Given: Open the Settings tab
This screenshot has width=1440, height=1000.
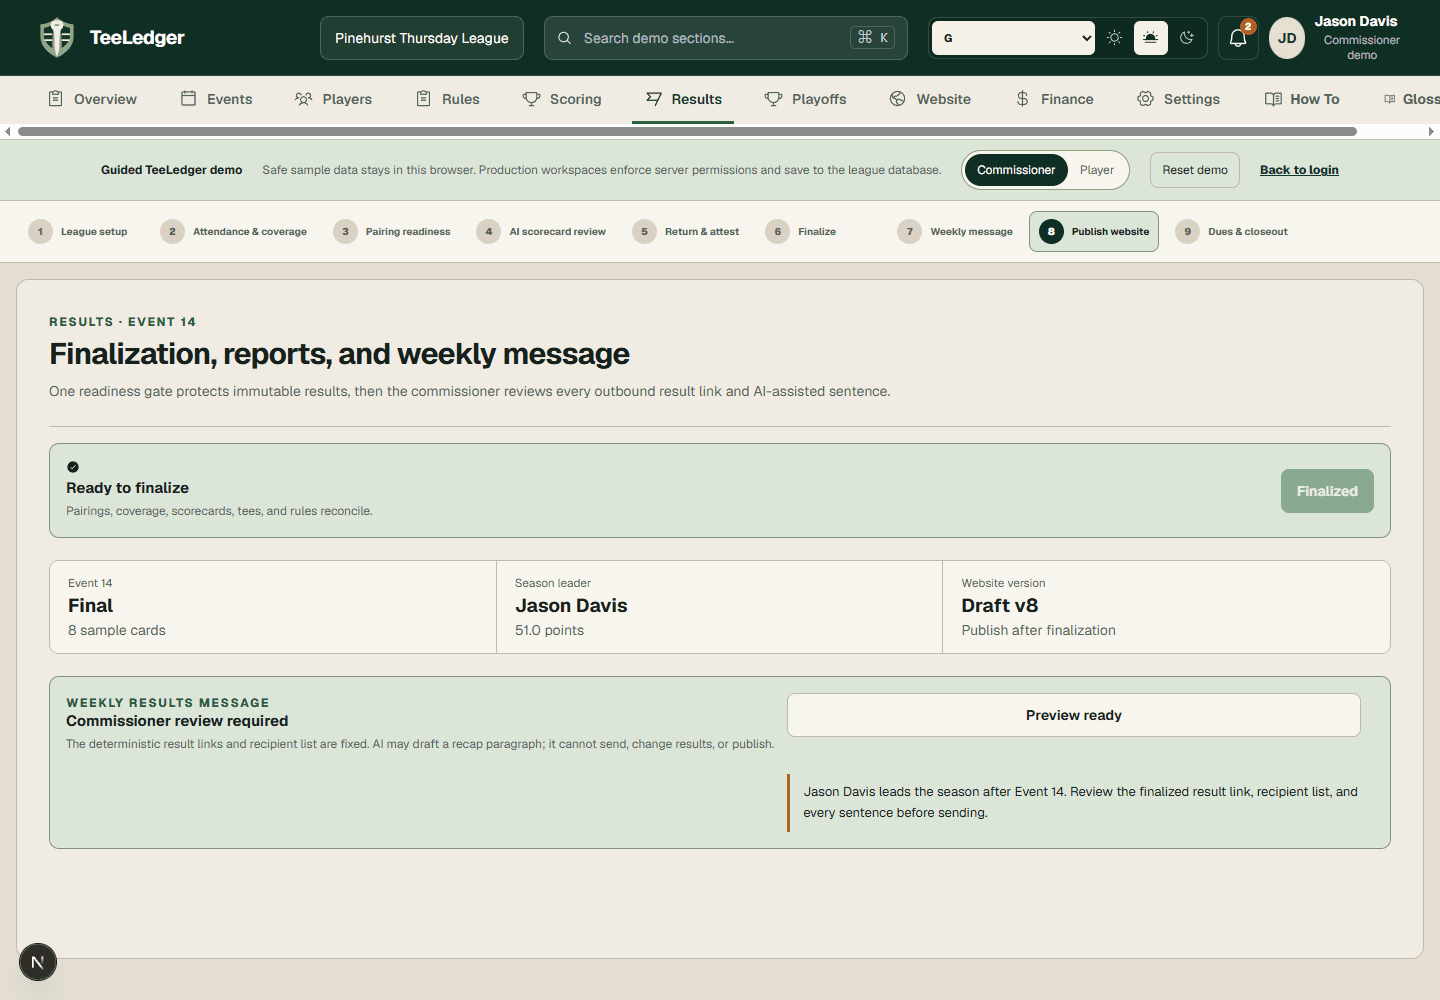Looking at the screenshot, I should tap(1178, 99).
